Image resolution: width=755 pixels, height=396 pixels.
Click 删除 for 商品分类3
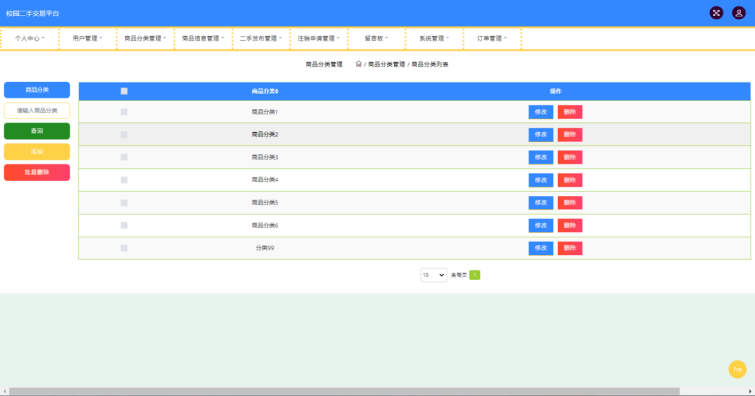click(x=570, y=157)
